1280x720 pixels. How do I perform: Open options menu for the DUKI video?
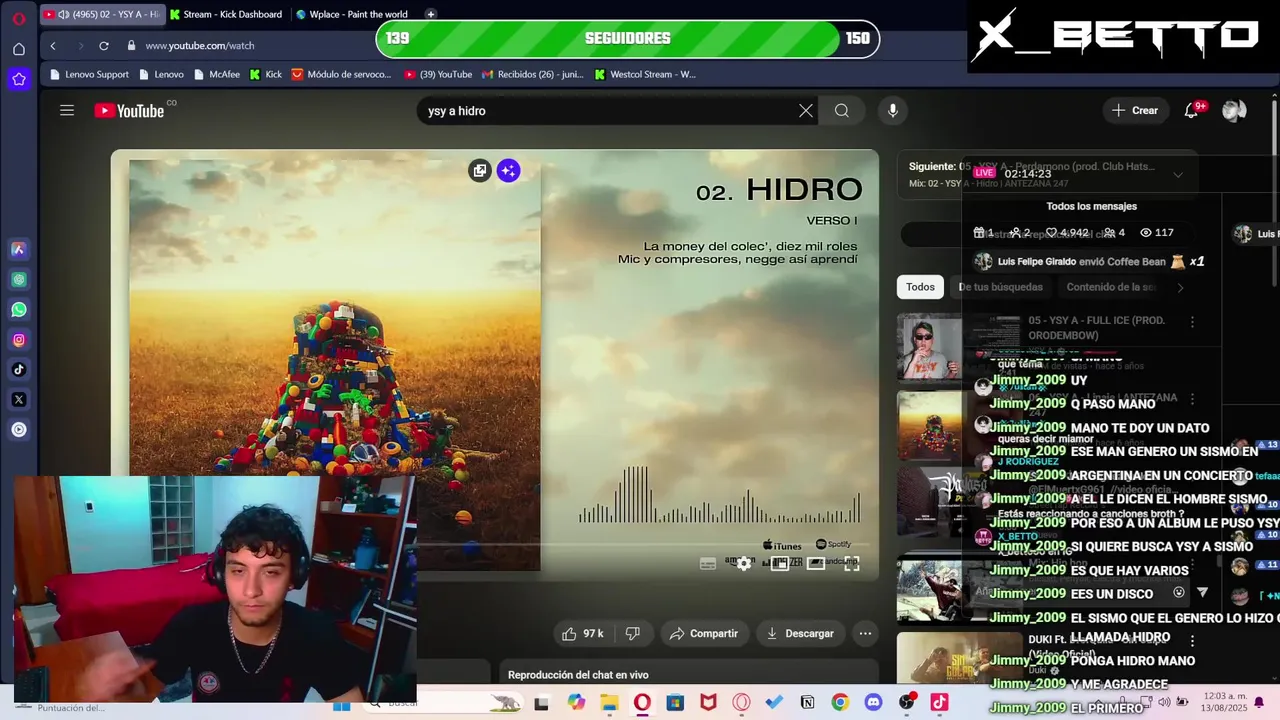point(1192,640)
